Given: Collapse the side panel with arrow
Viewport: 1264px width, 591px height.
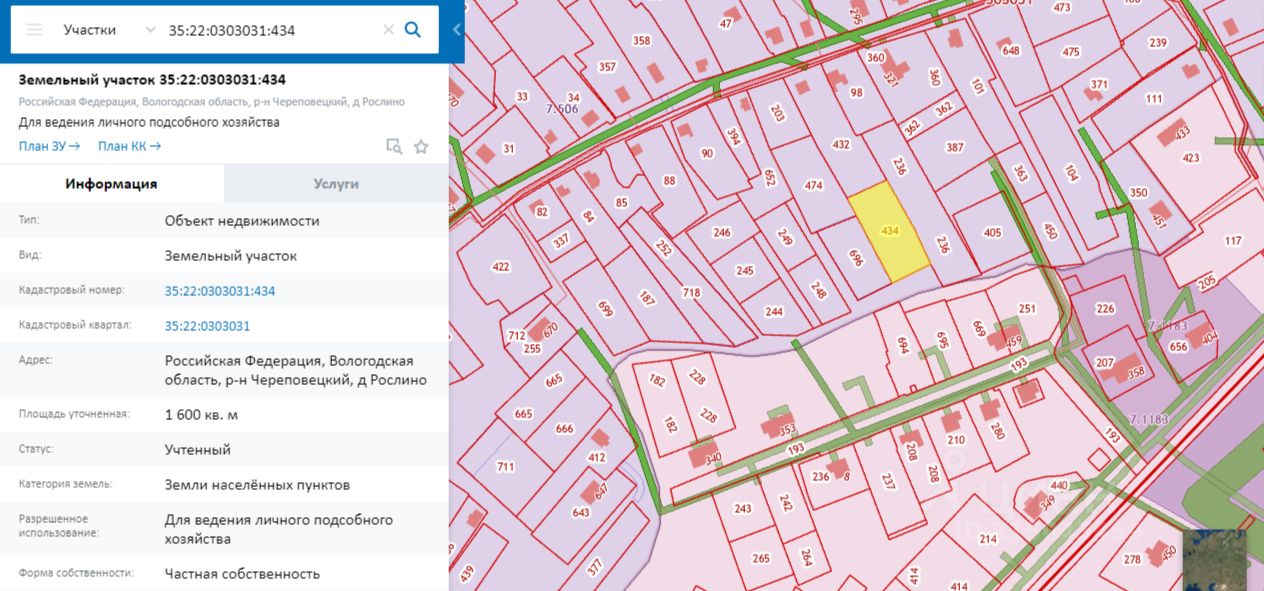Looking at the screenshot, I should pyautogui.click(x=457, y=29).
